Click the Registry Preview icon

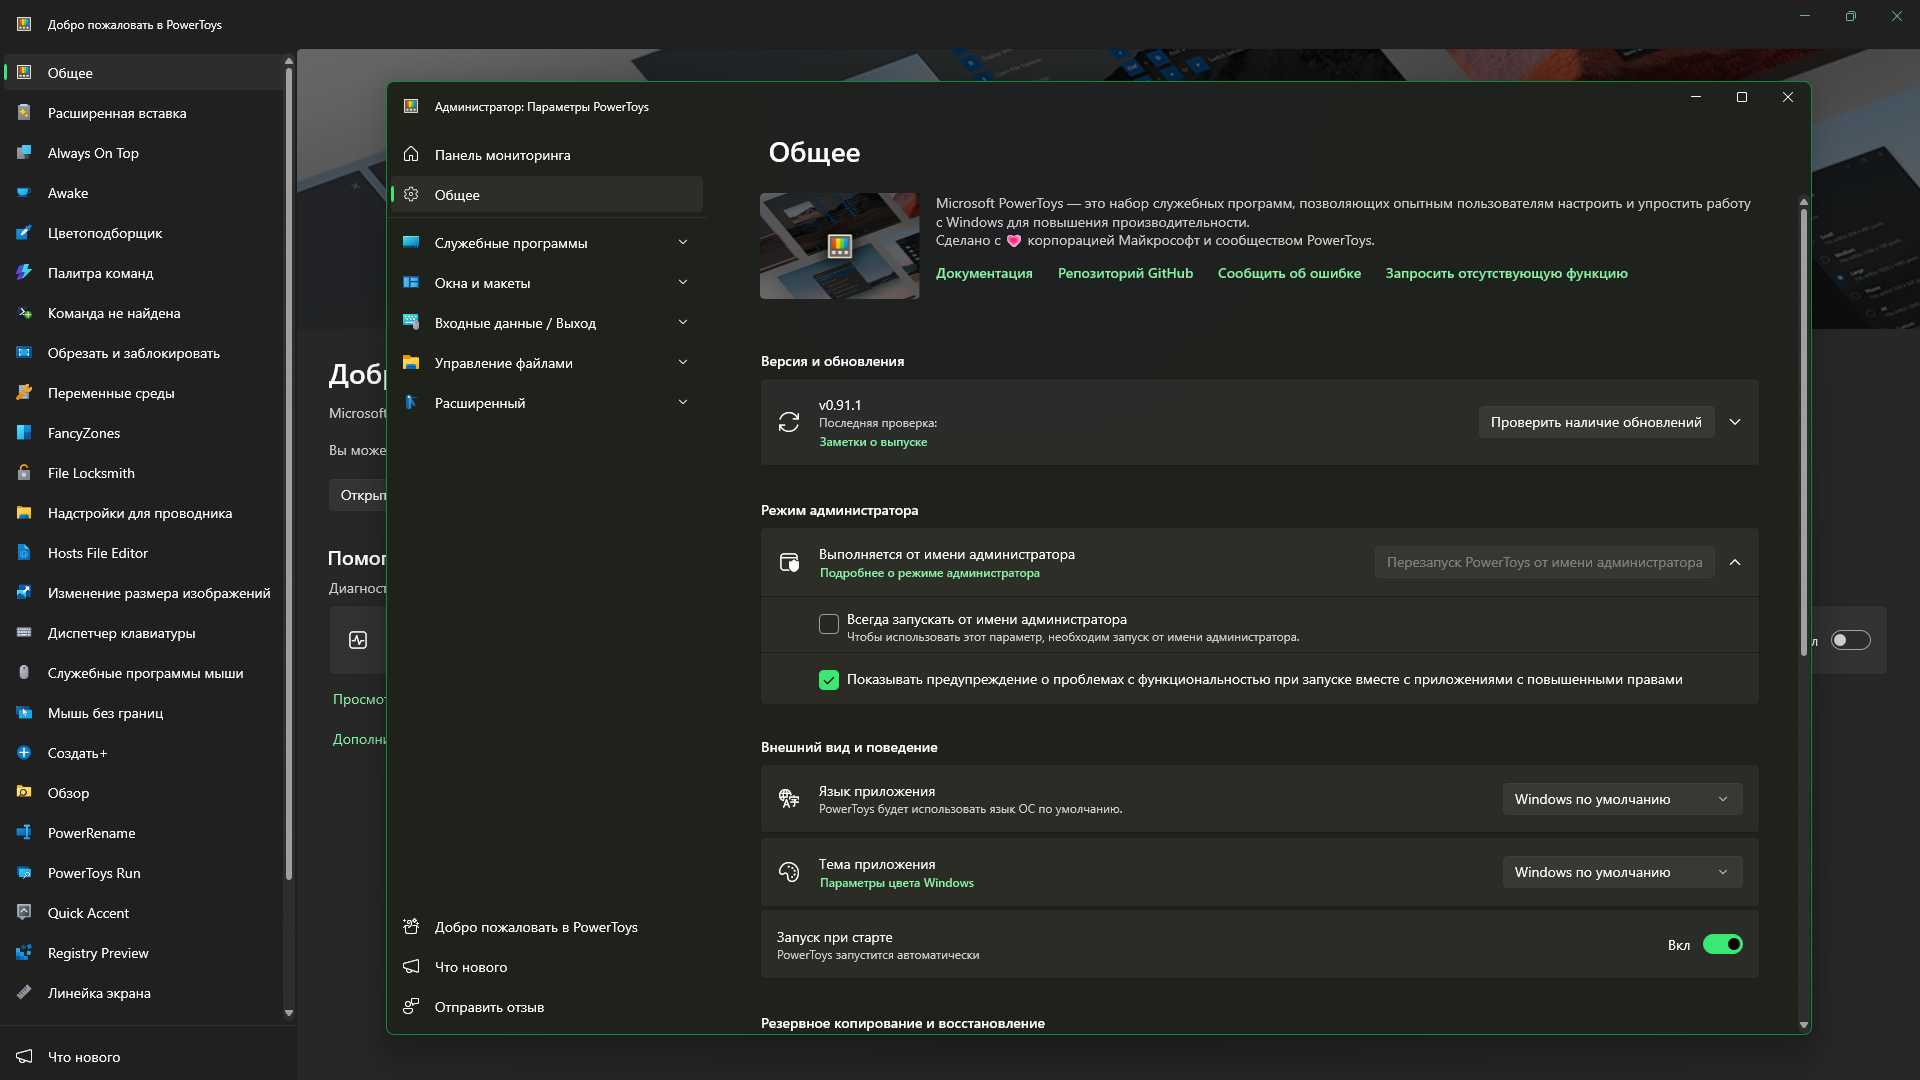(x=24, y=953)
